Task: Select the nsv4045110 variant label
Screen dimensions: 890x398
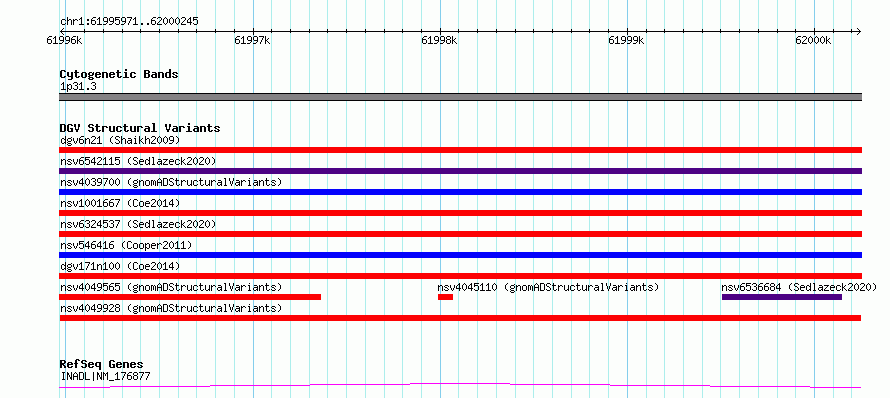Action: pos(548,287)
